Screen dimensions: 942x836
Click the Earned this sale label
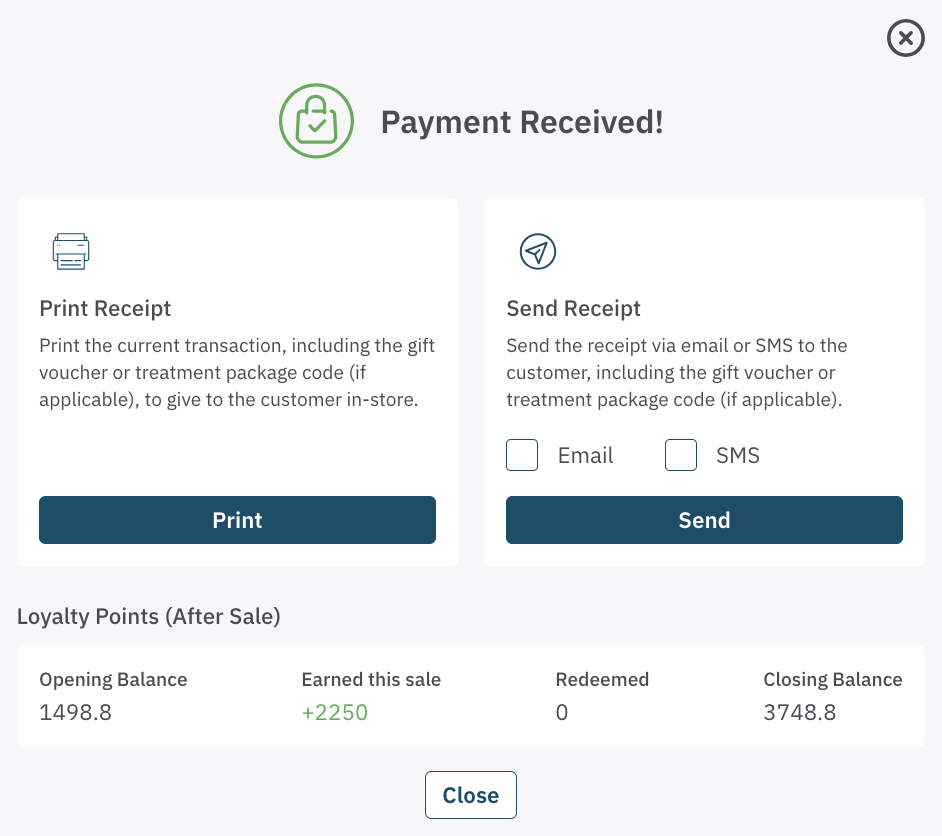[371, 680]
